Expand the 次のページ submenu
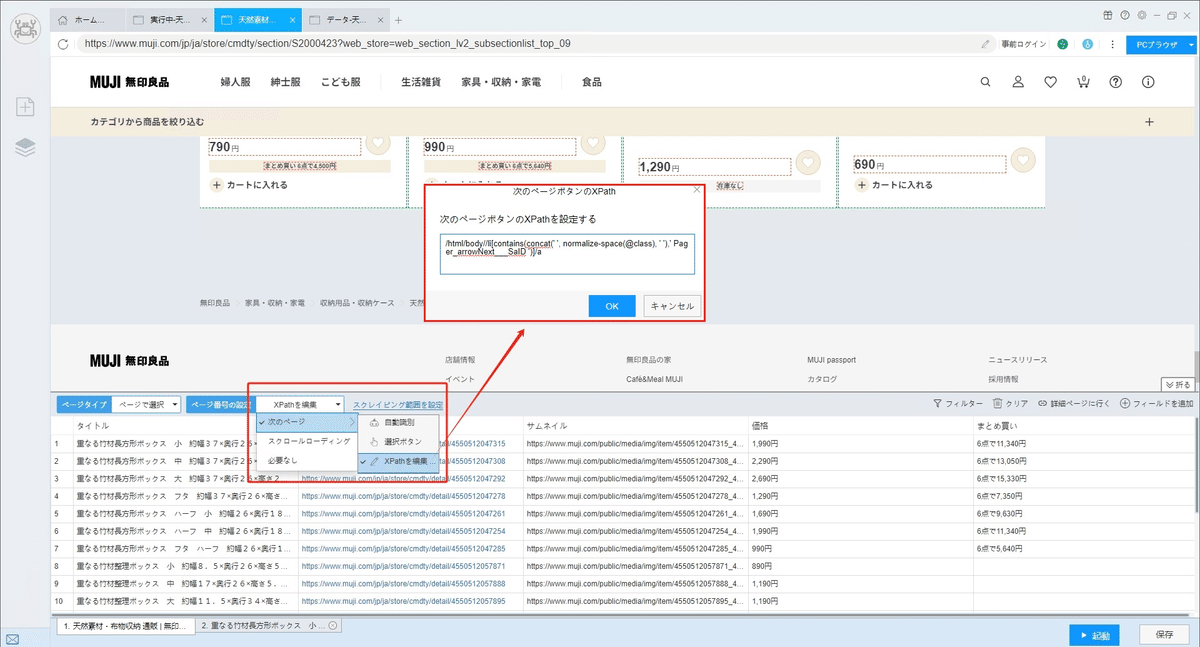1200x647 pixels. [x=306, y=423]
